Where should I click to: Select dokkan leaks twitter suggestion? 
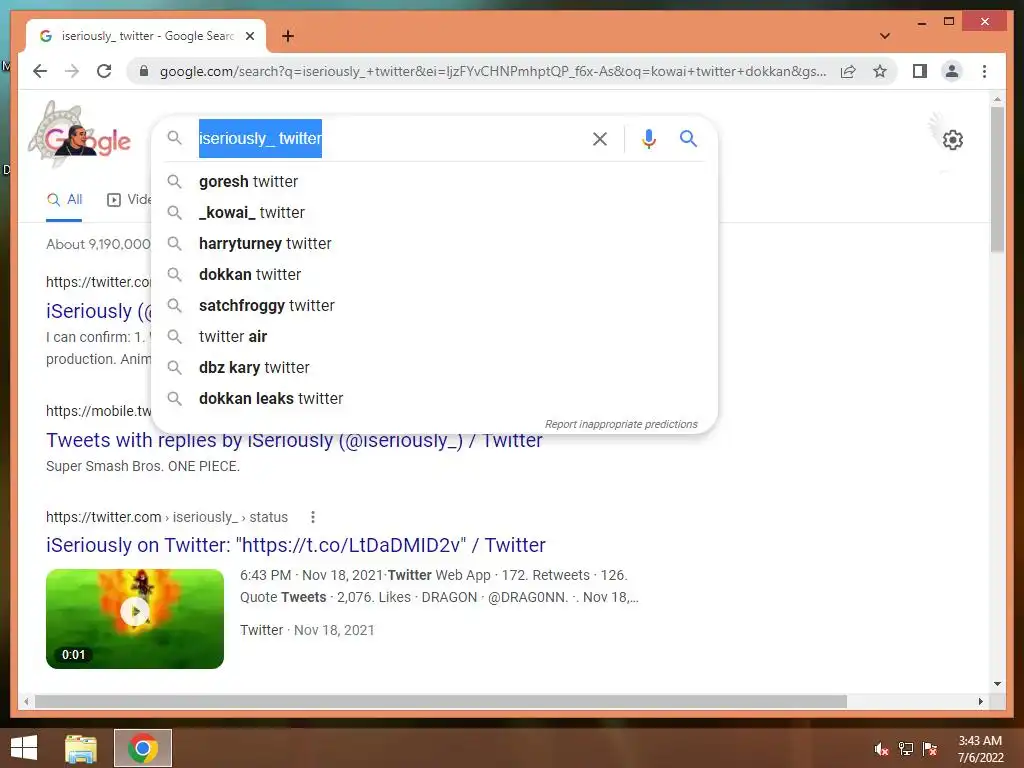(x=434, y=398)
